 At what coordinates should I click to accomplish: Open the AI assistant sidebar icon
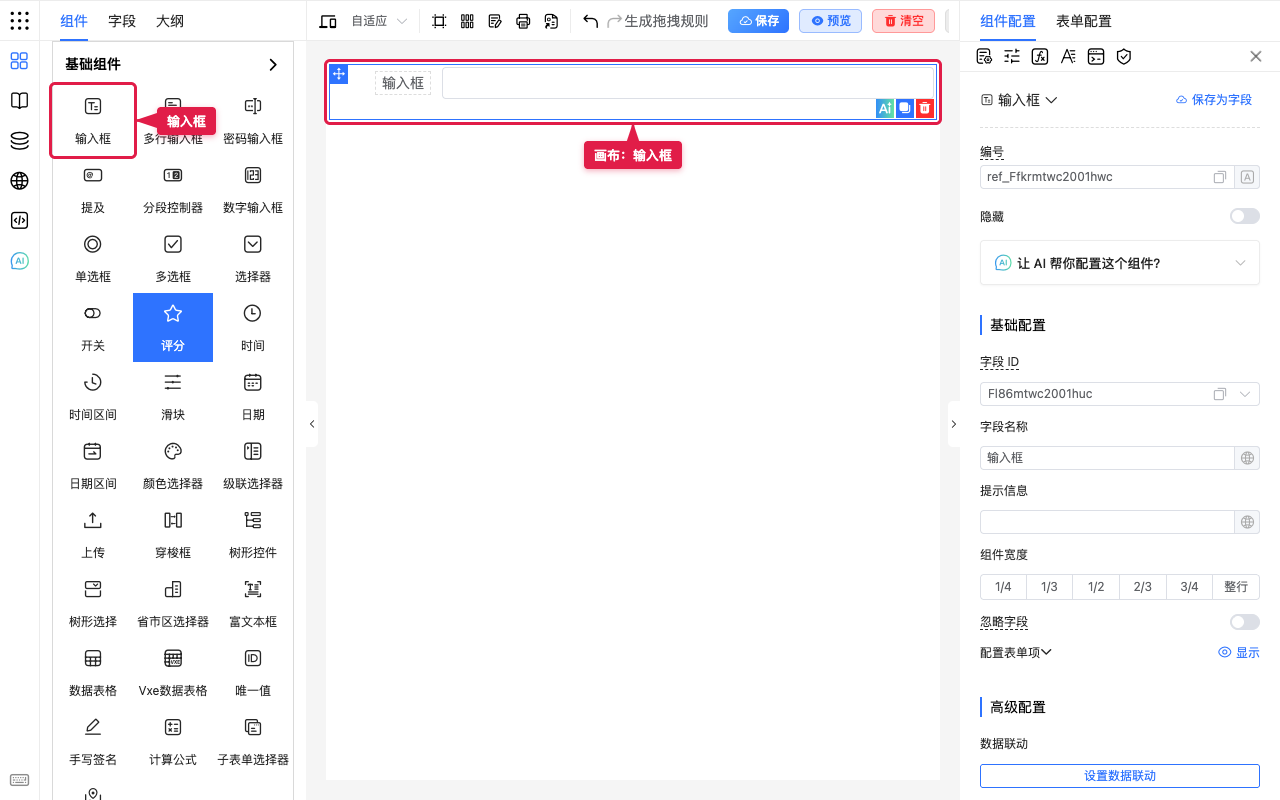coord(19,261)
